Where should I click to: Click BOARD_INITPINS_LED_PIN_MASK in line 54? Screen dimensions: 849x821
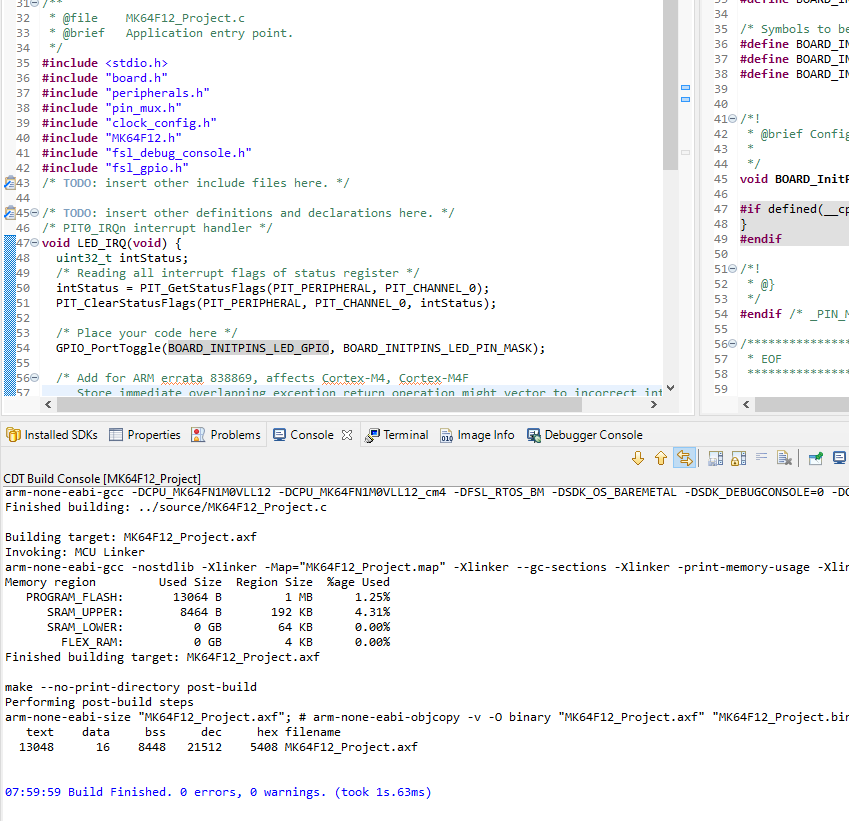pos(437,348)
